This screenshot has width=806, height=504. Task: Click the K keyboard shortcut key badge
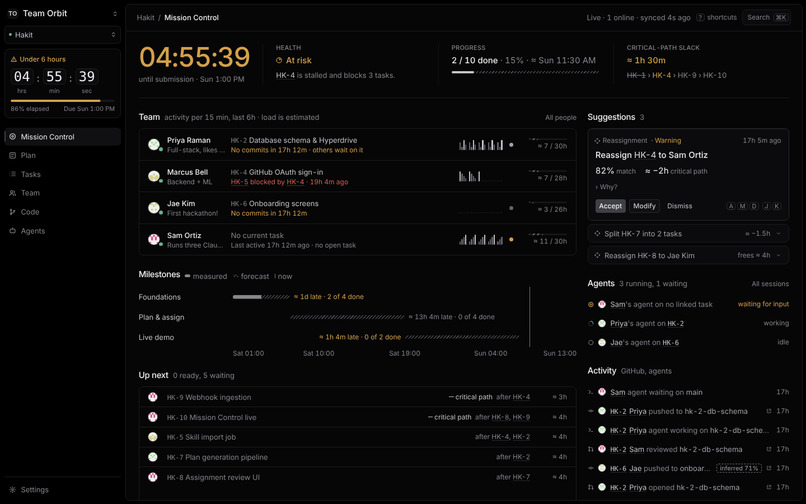coord(777,206)
